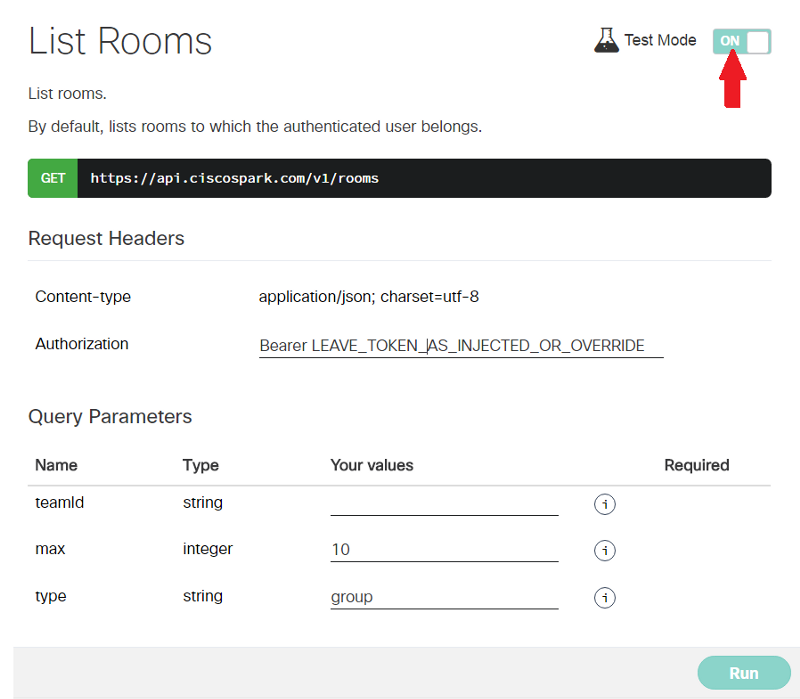
Task: Focus the Authorization bearer token field
Action: [461, 346]
